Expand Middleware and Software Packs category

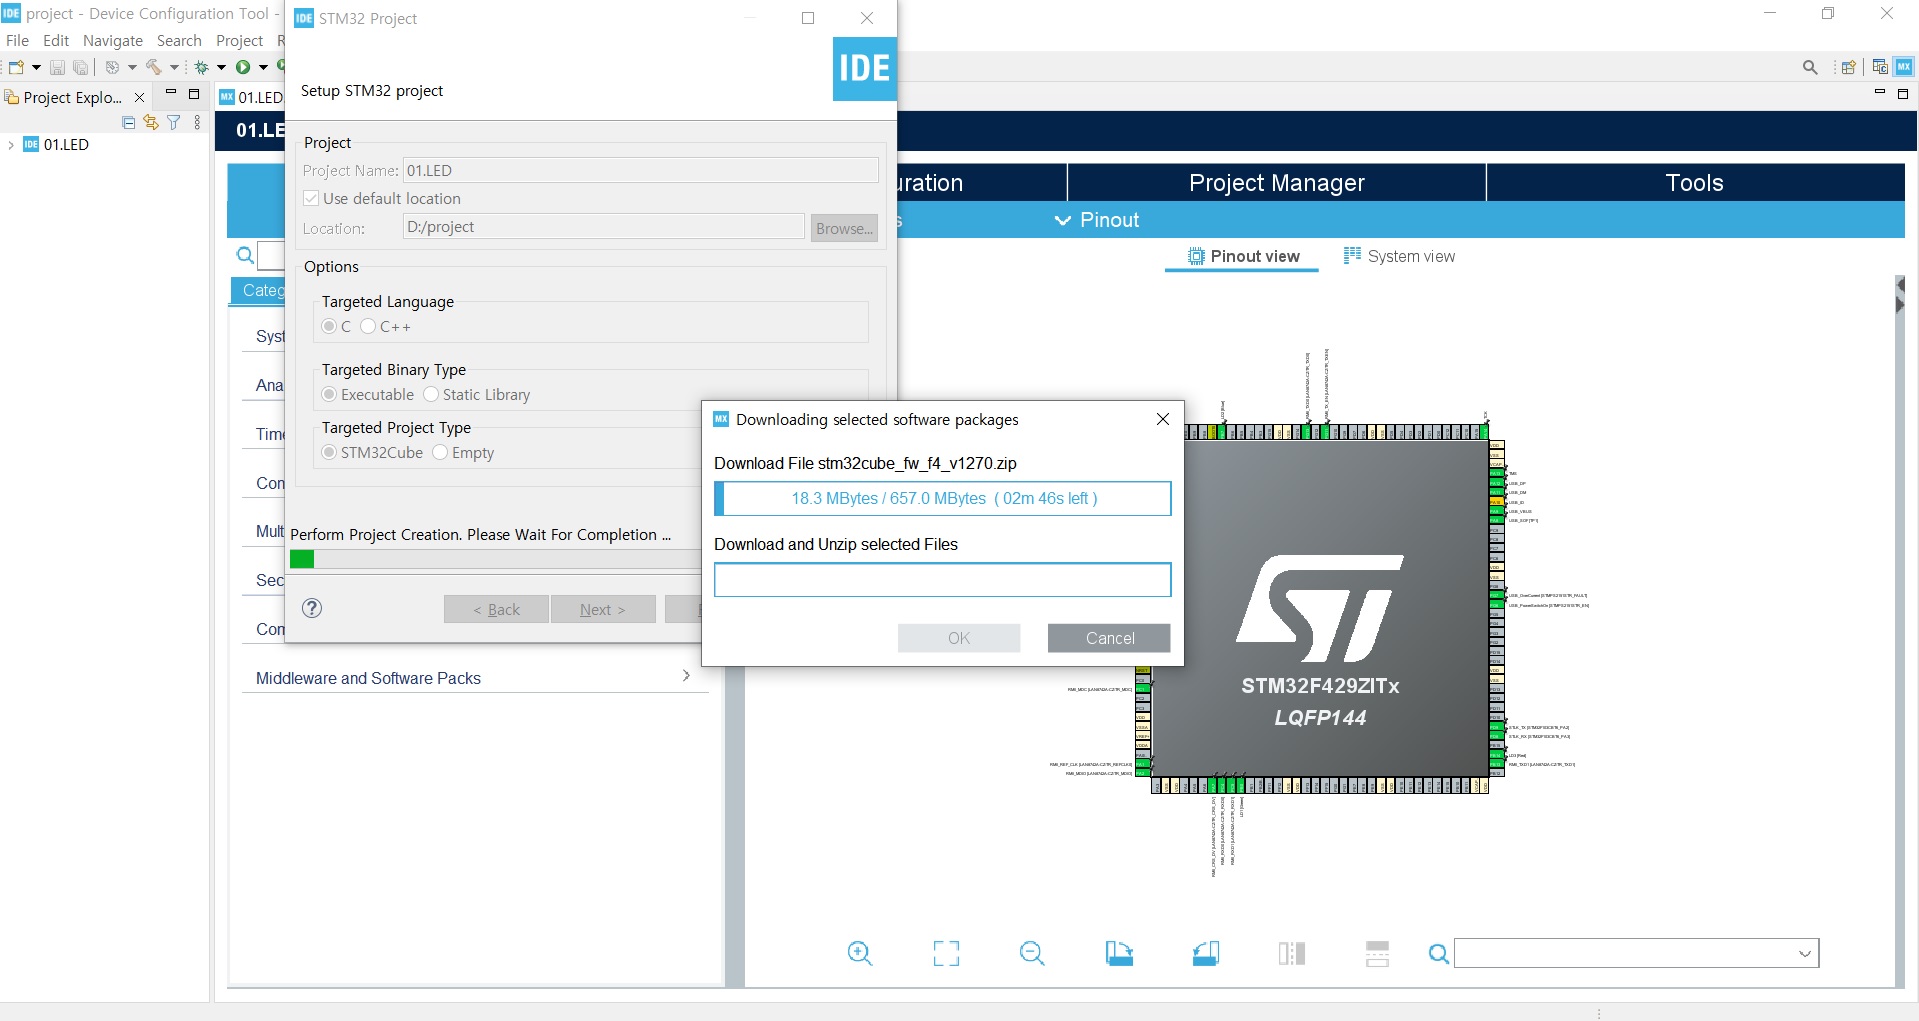(x=686, y=676)
